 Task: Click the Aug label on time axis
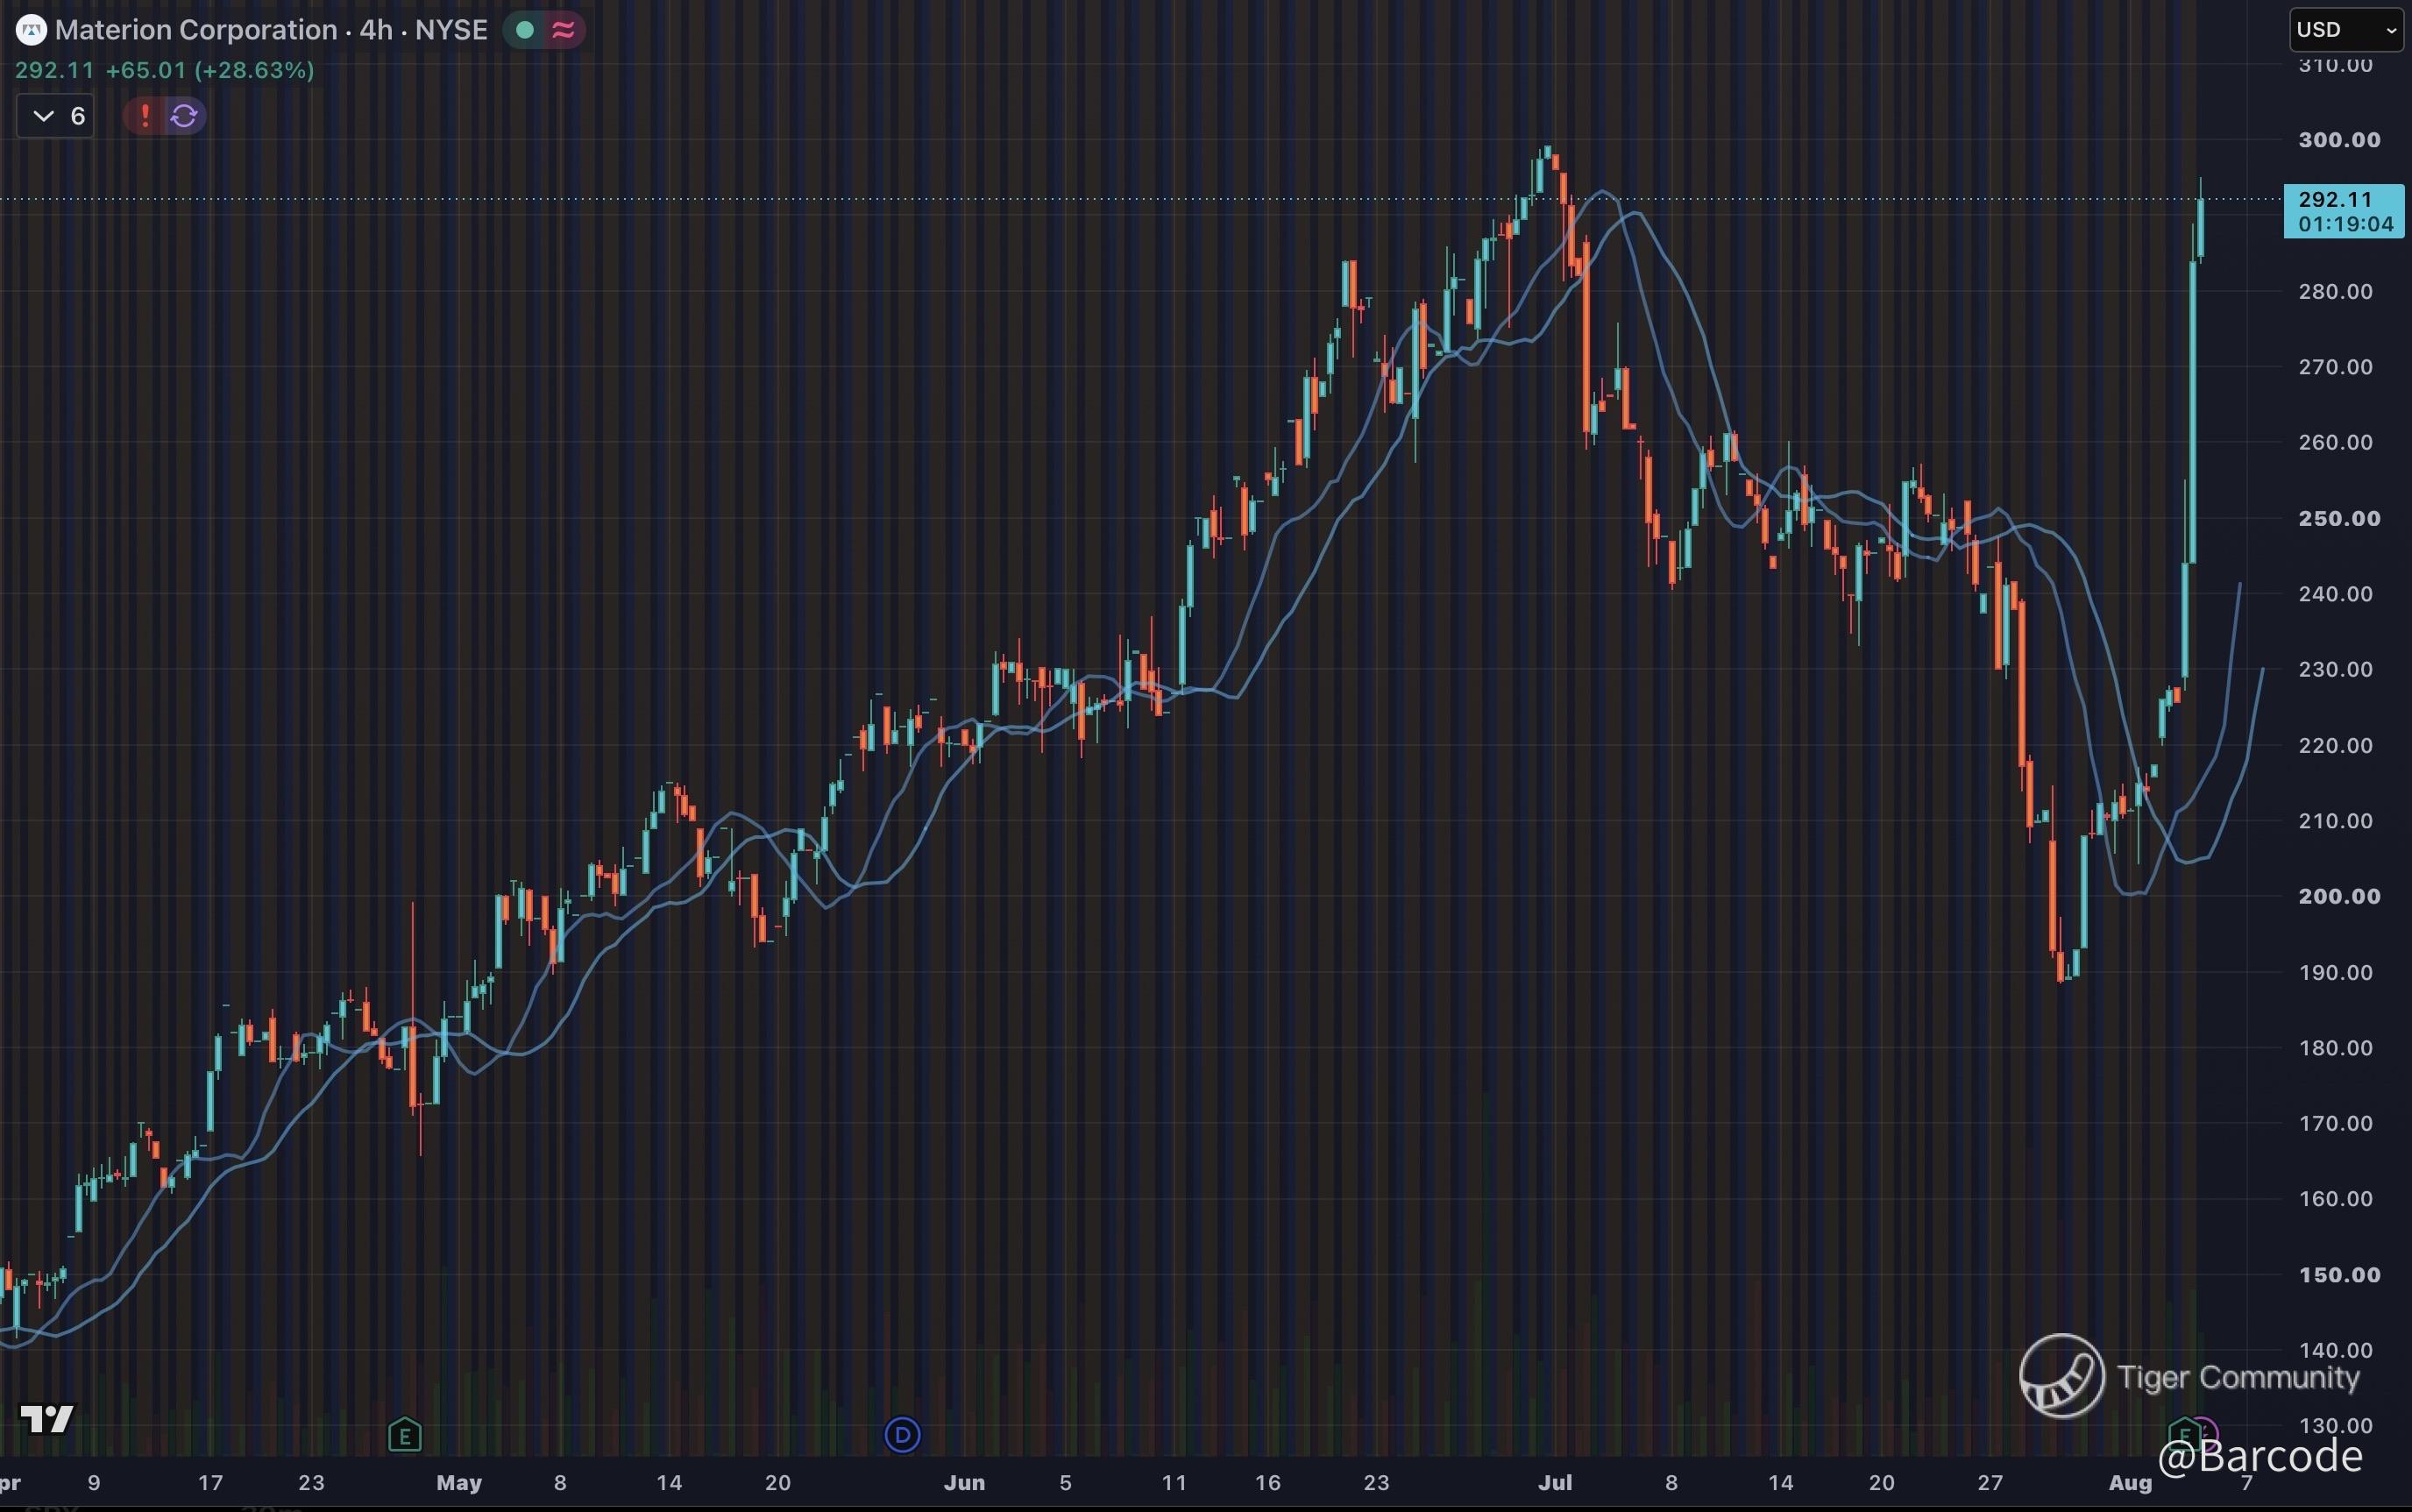click(2131, 1483)
